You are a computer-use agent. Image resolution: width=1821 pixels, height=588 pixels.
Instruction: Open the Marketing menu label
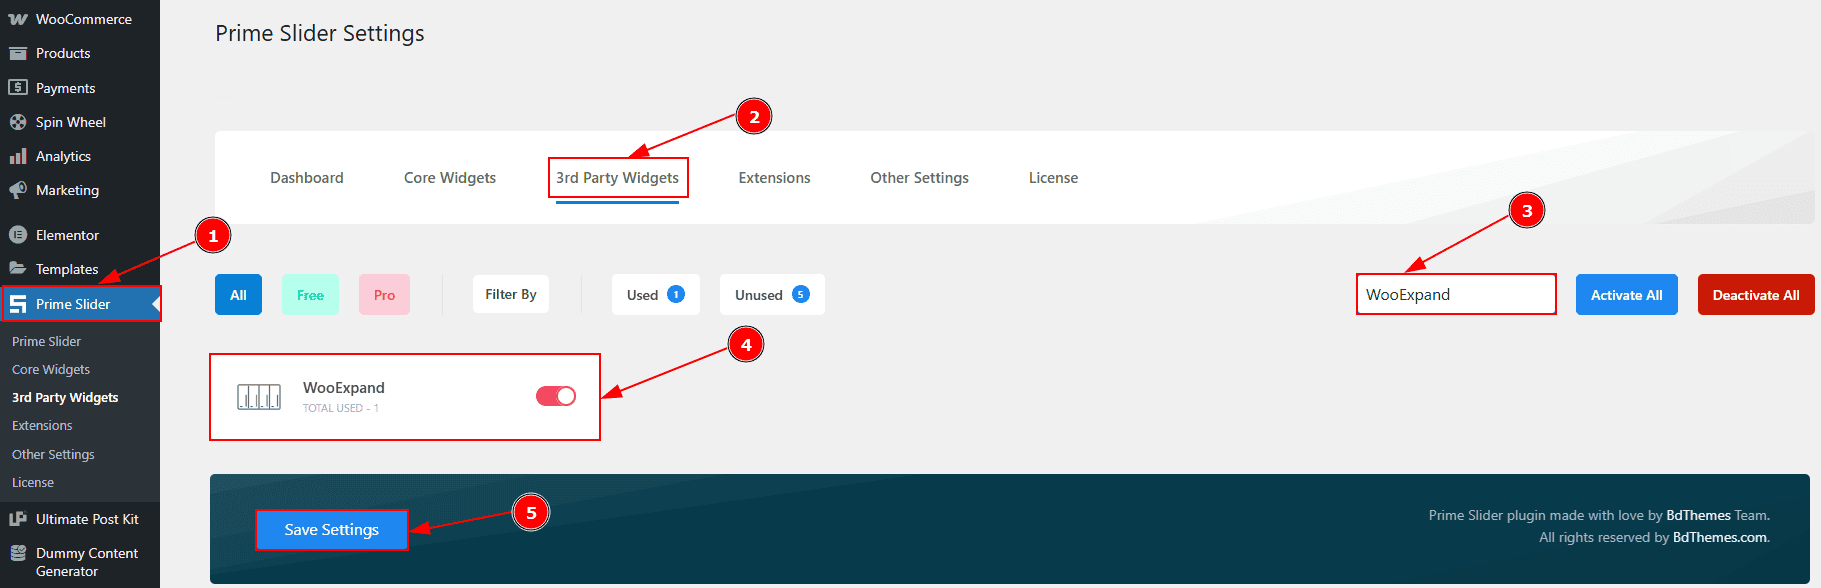tap(68, 190)
